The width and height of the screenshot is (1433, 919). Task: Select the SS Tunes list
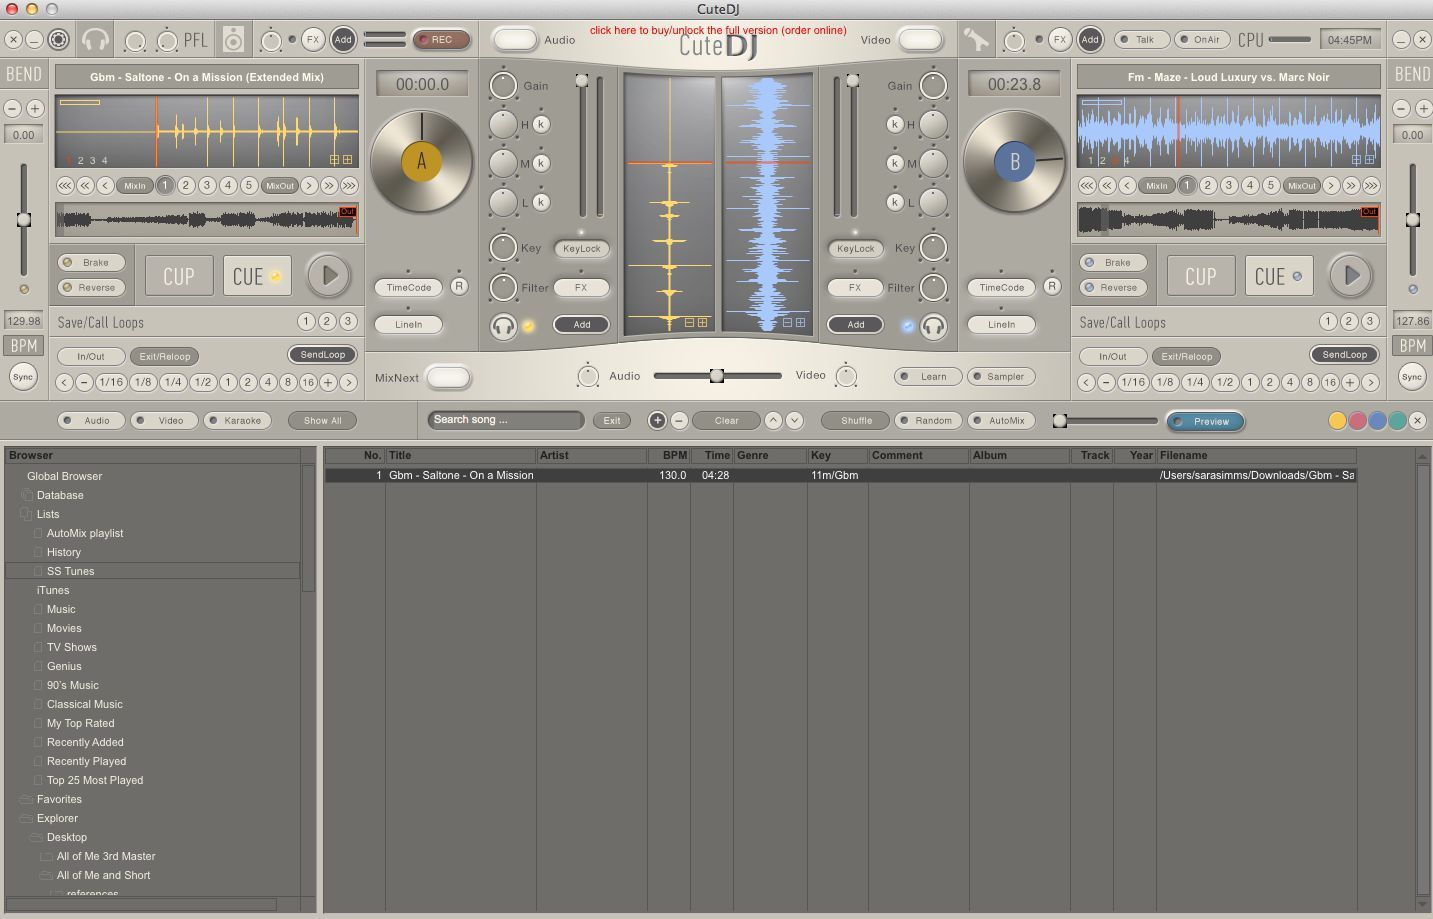tap(152, 571)
